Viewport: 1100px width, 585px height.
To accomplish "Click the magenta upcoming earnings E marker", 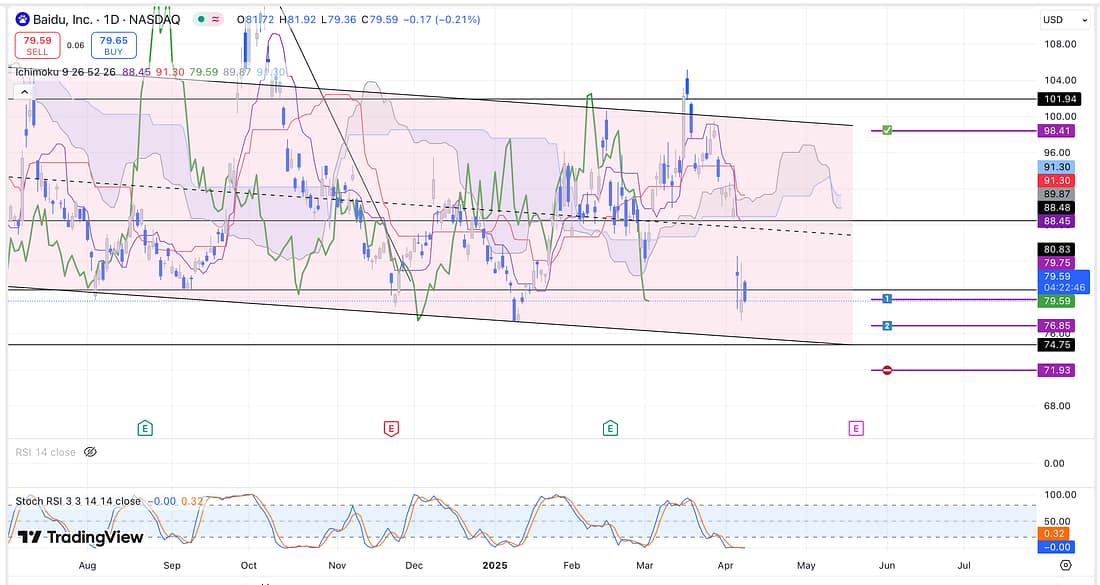I will (856, 428).
